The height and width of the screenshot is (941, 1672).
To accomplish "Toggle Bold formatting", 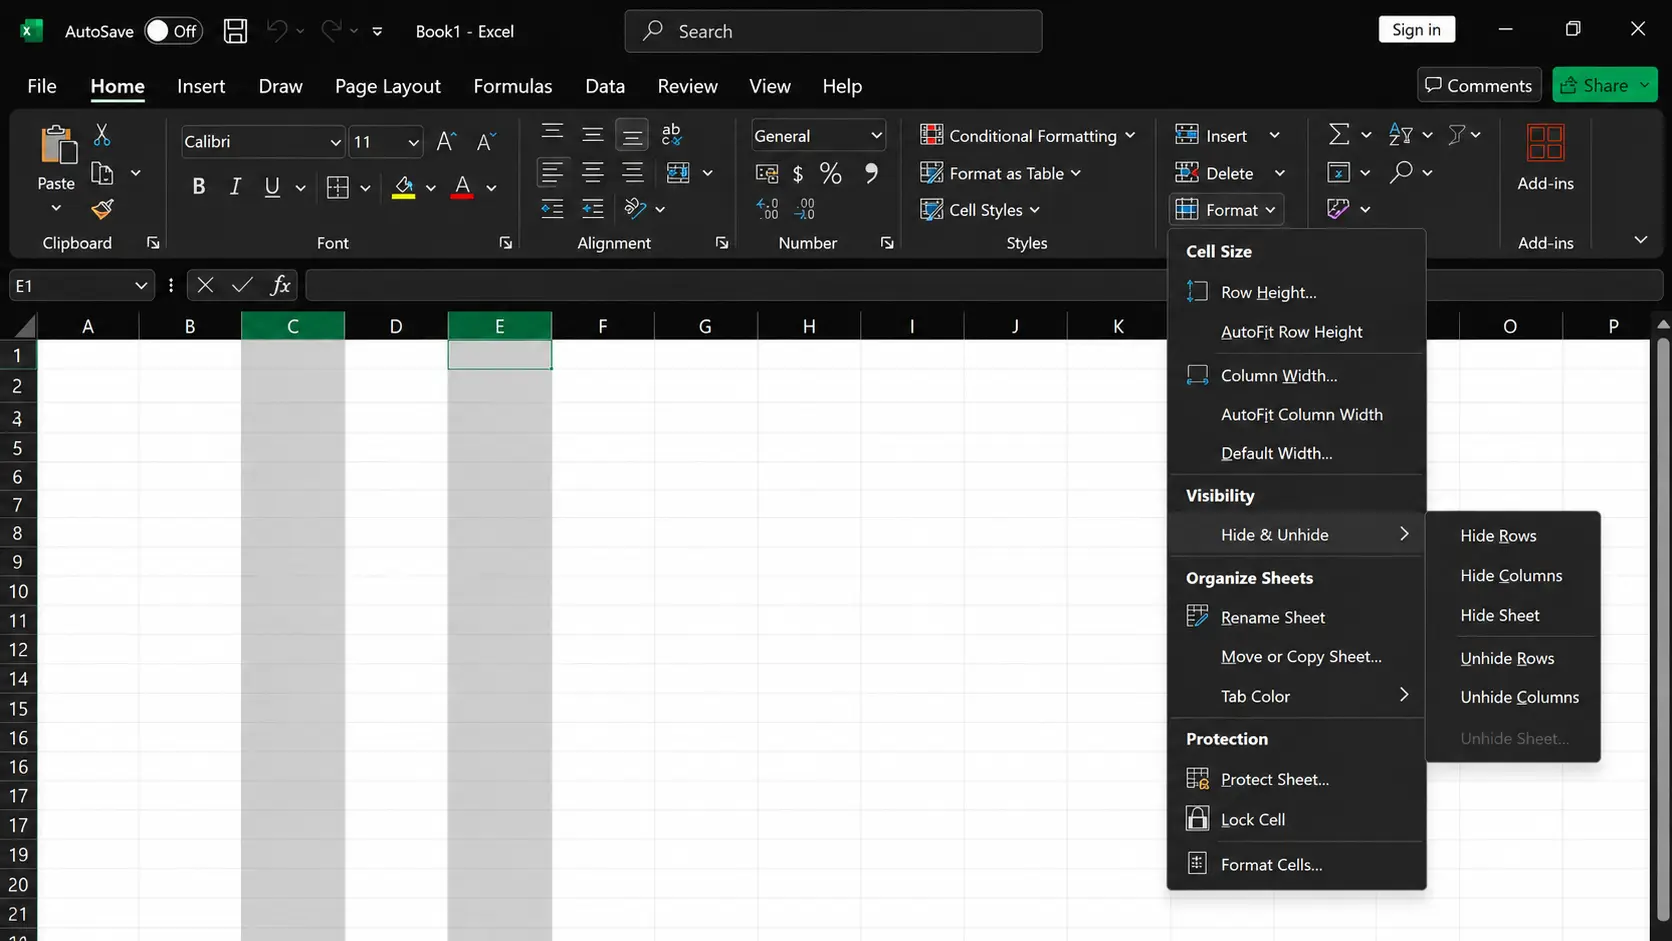I will 198,187.
